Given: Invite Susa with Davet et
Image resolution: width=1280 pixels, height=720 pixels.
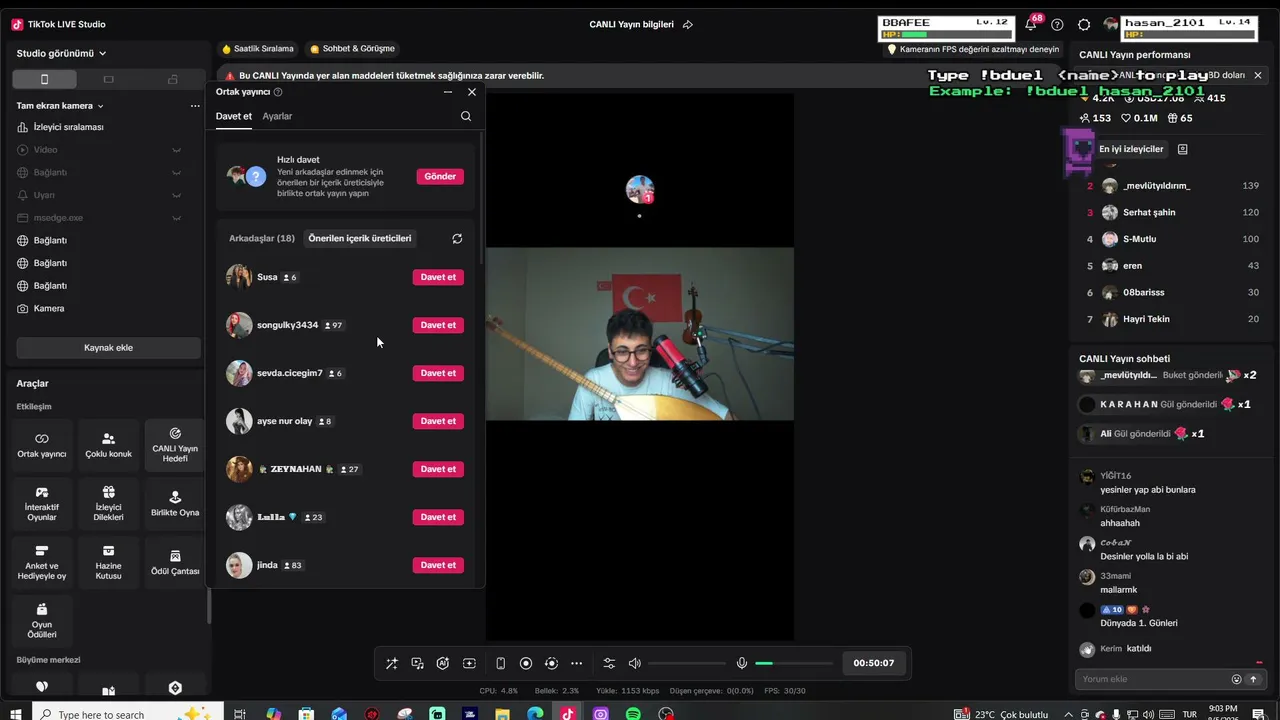Looking at the screenshot, I should coord(438,277).
